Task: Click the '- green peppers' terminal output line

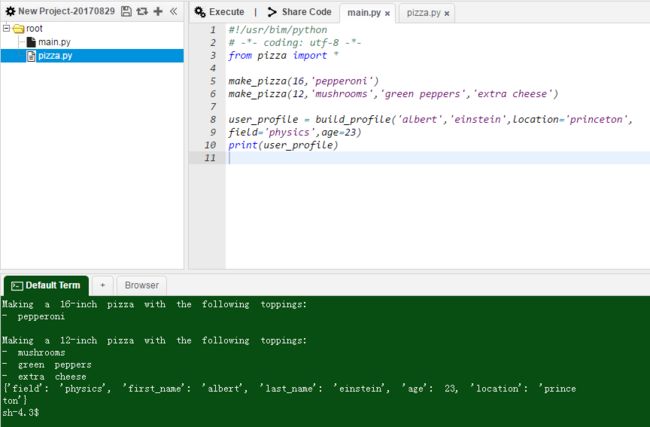Action: [46, 365]
